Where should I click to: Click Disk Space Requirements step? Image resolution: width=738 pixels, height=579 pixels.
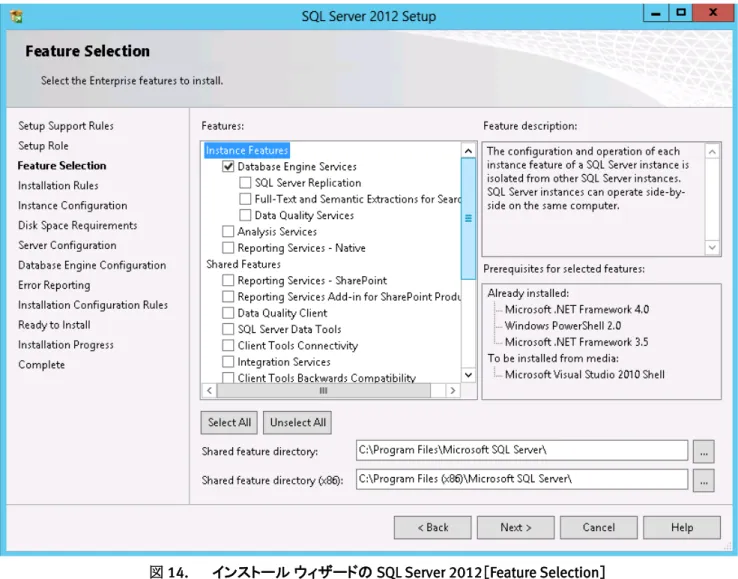(78, 225)
